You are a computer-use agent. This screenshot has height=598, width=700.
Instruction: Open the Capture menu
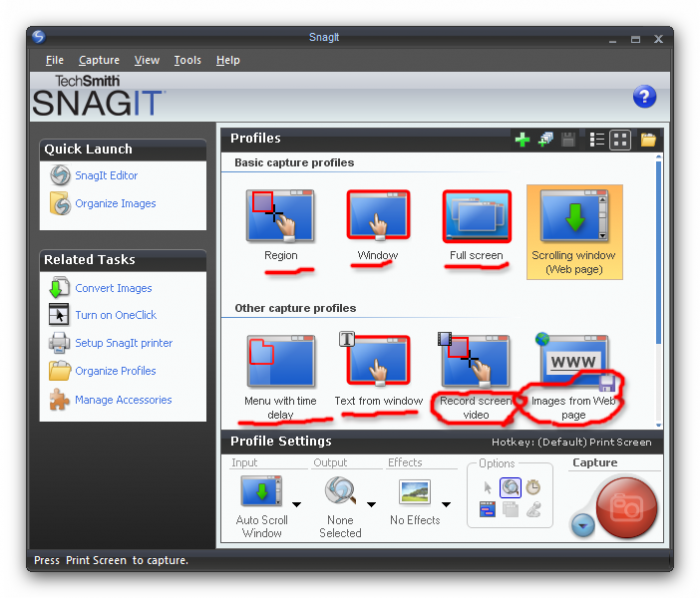point(99,60)
